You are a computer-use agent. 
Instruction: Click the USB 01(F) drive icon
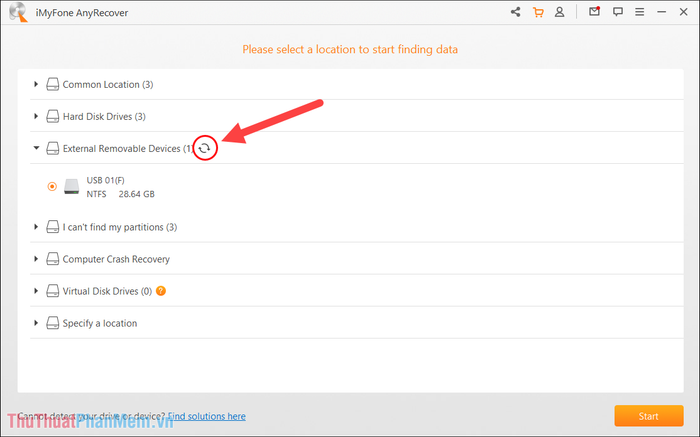click(71, 187)
